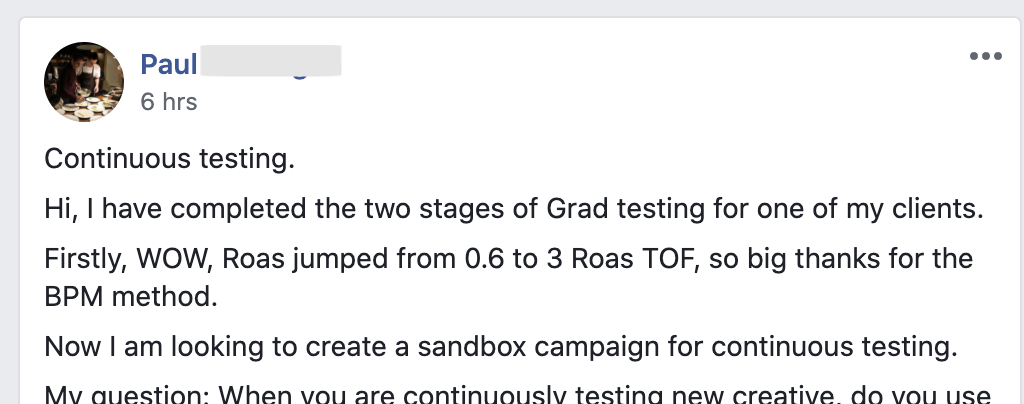Open the post options three-dot menu

point(985,57)
